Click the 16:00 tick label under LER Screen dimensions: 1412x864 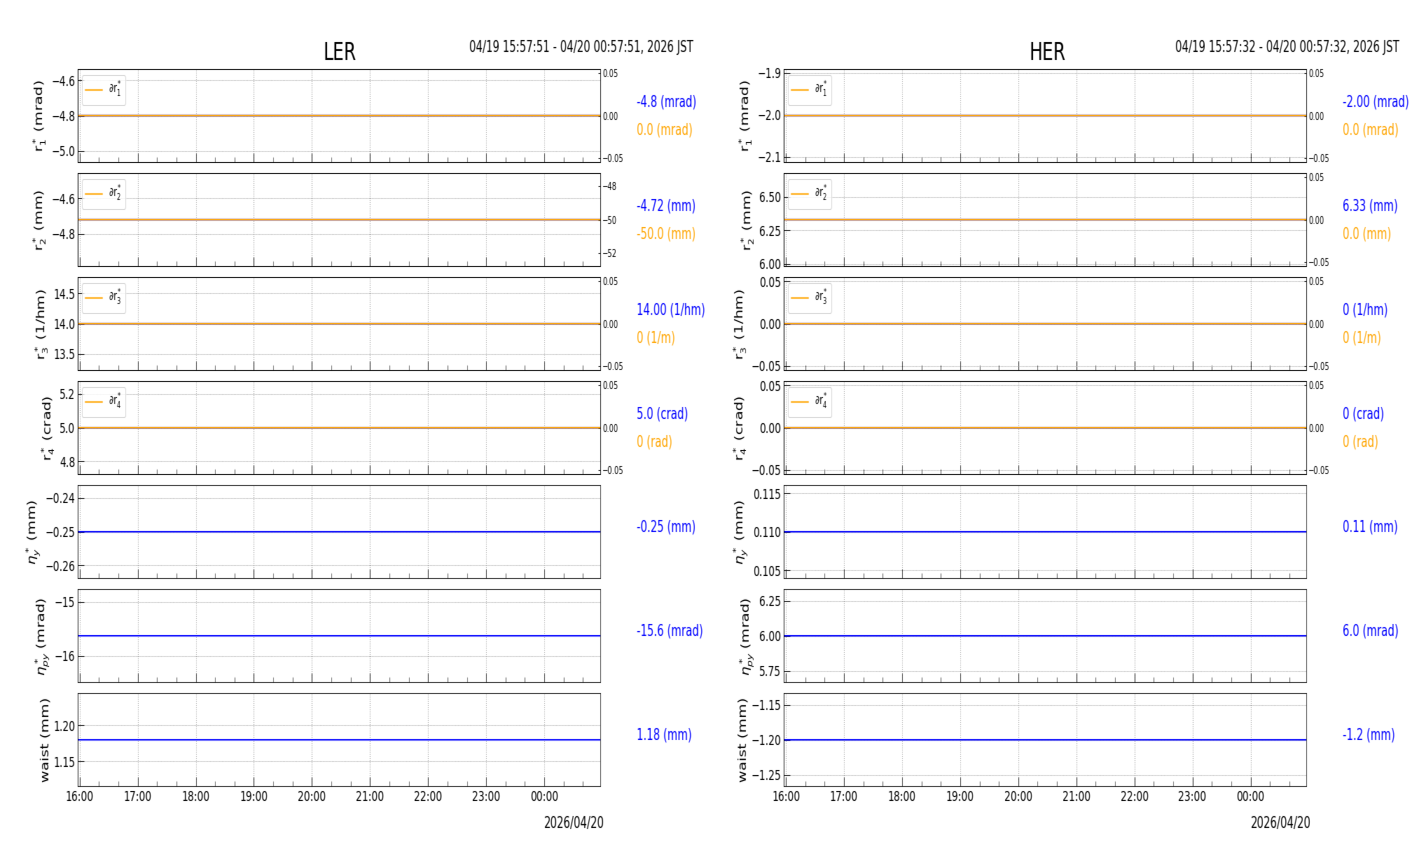(x=80, y=797)
